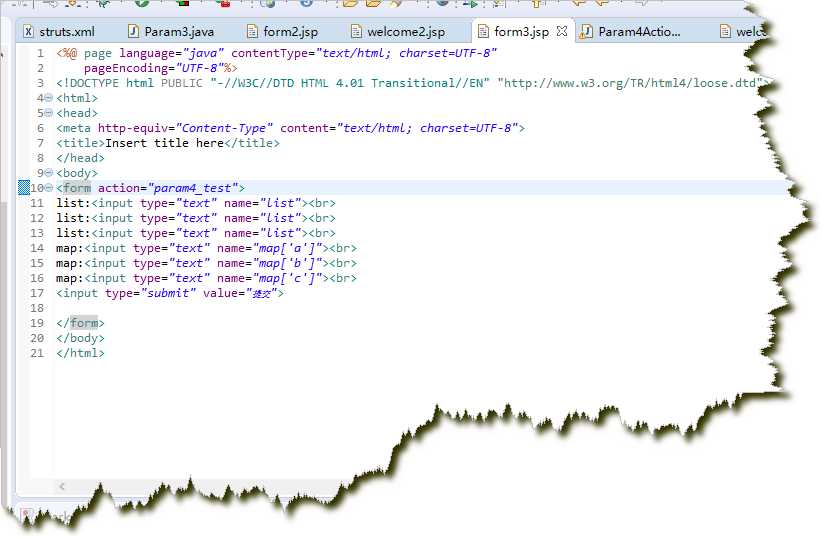This screenshot has height=538, width=822.
Task: Click the left arrow of horizontal scrollbar
Action: click(62, 486)
